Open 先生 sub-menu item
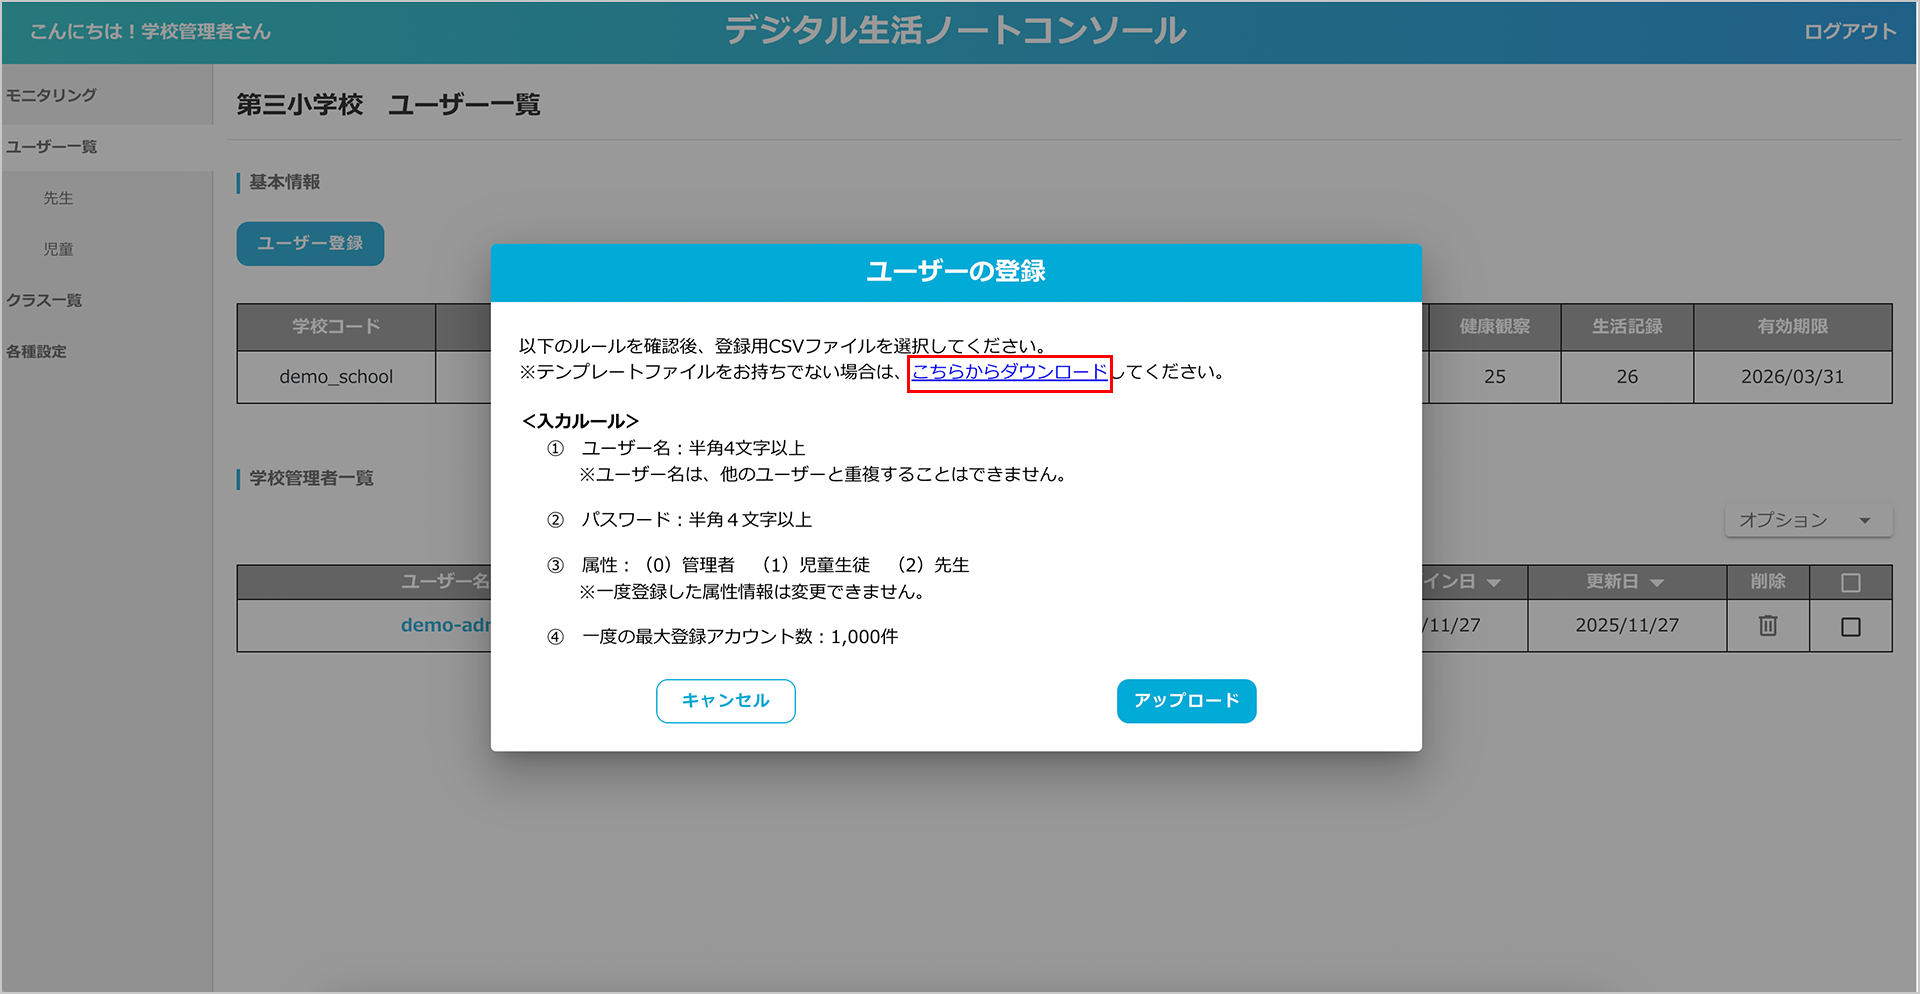 coord(58,198)
